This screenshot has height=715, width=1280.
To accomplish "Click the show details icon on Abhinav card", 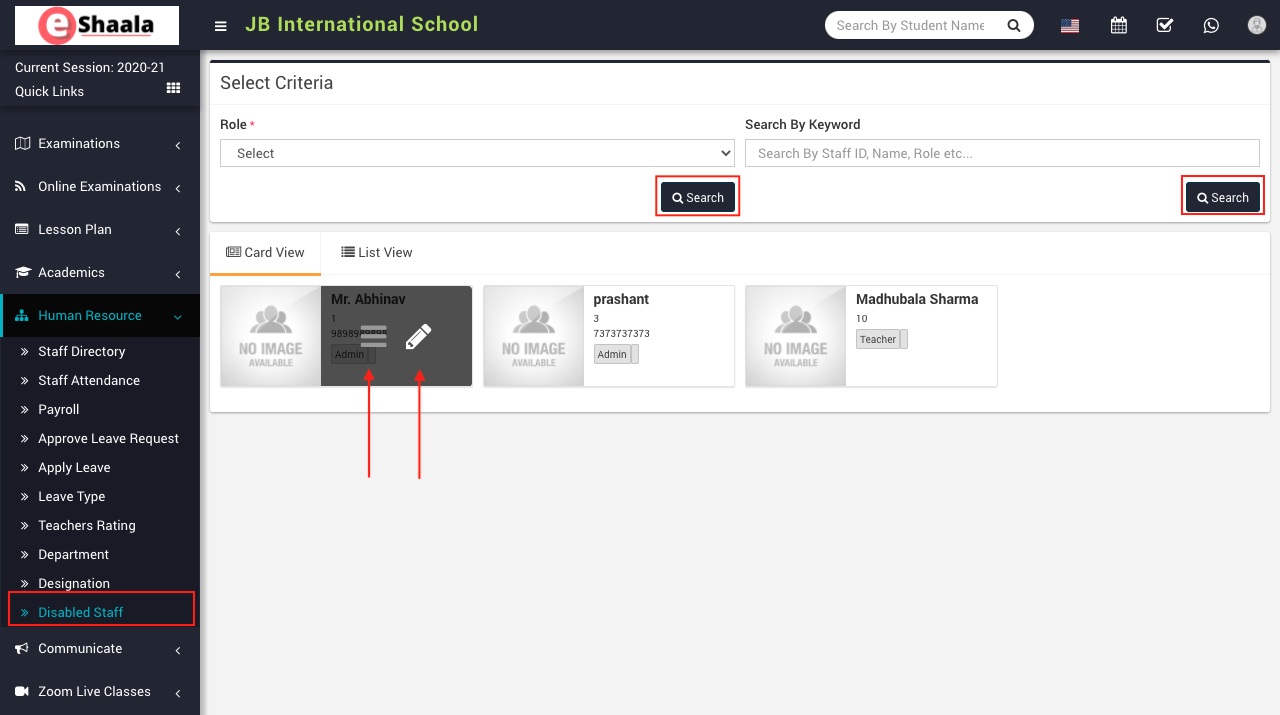I will point(373,337).
